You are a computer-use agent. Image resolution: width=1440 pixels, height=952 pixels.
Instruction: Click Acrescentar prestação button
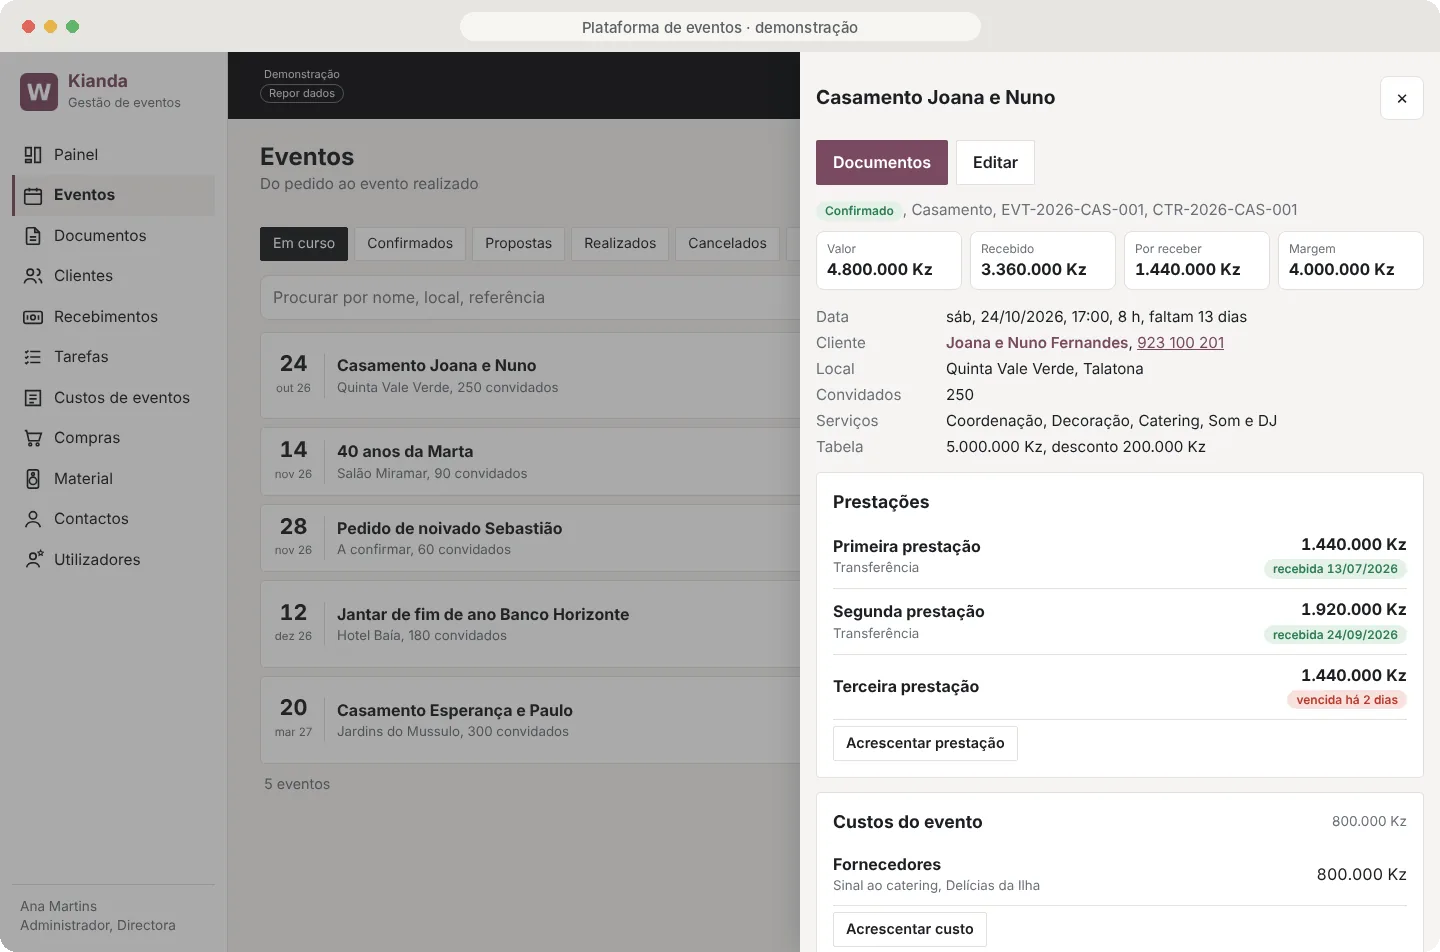(925, 743)
